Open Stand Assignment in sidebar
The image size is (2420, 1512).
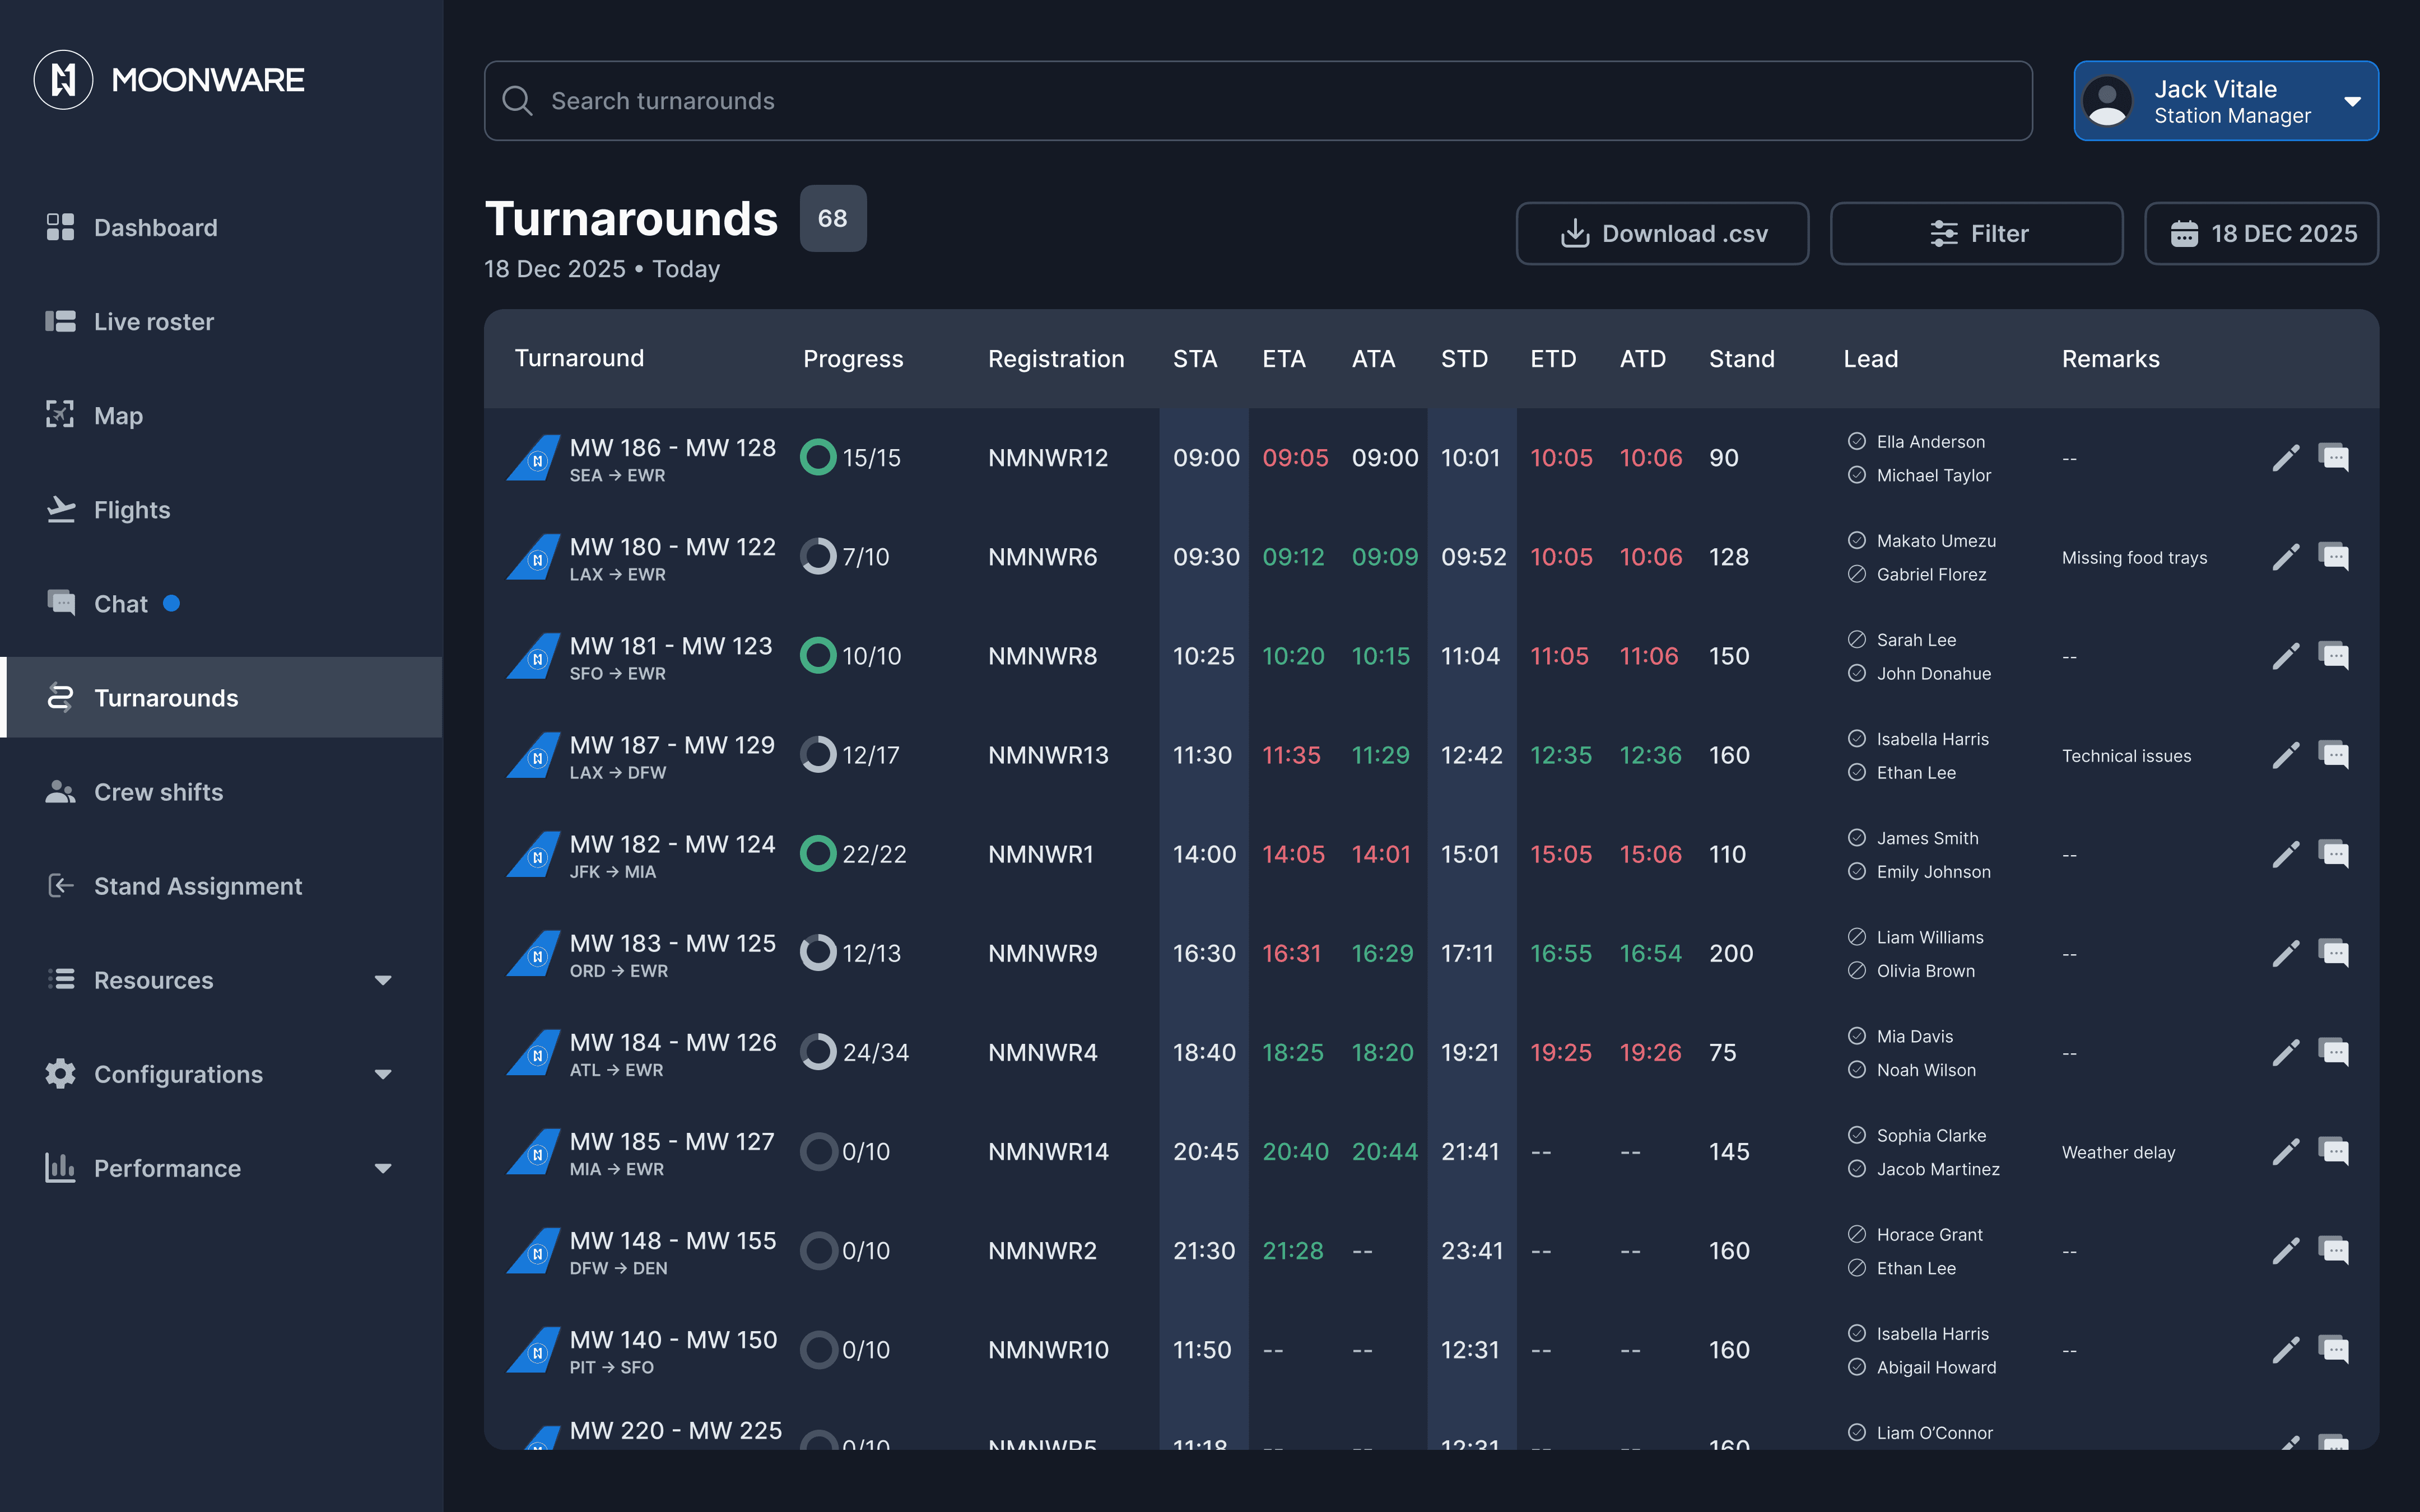point(197,886)
